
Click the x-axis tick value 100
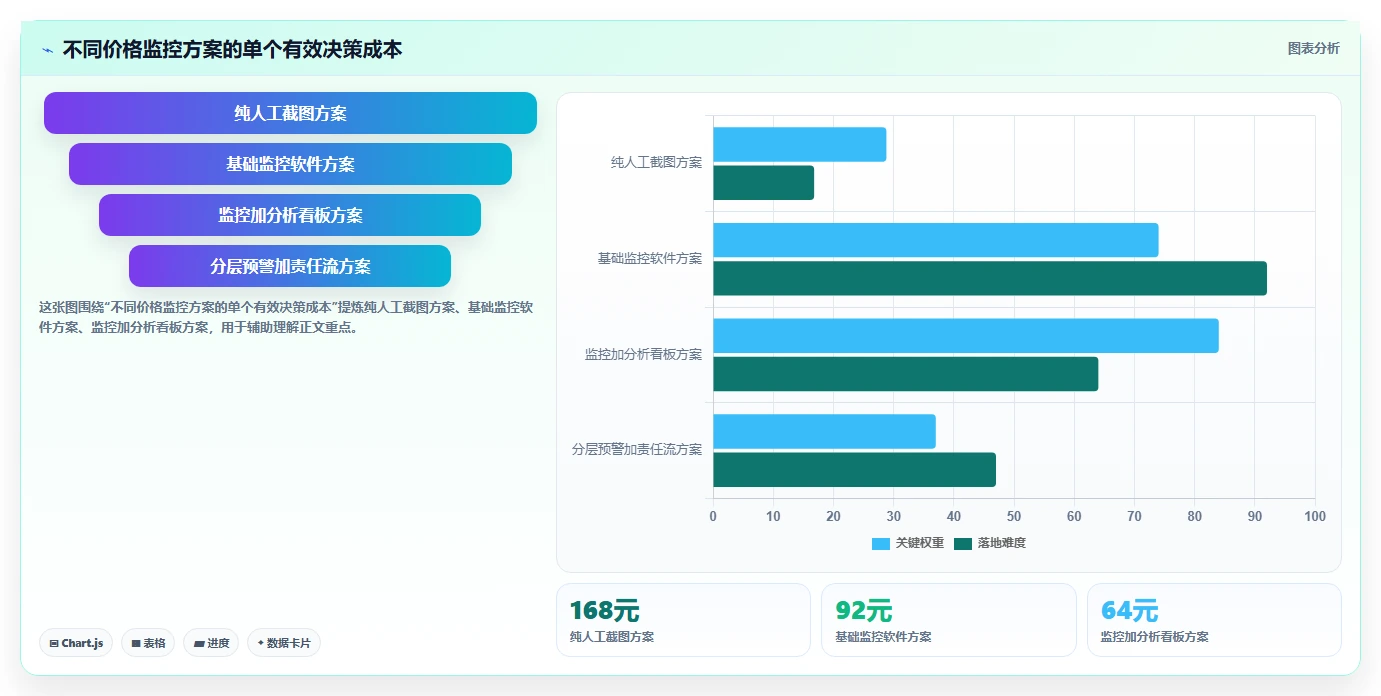click(x=1315, y=516)
